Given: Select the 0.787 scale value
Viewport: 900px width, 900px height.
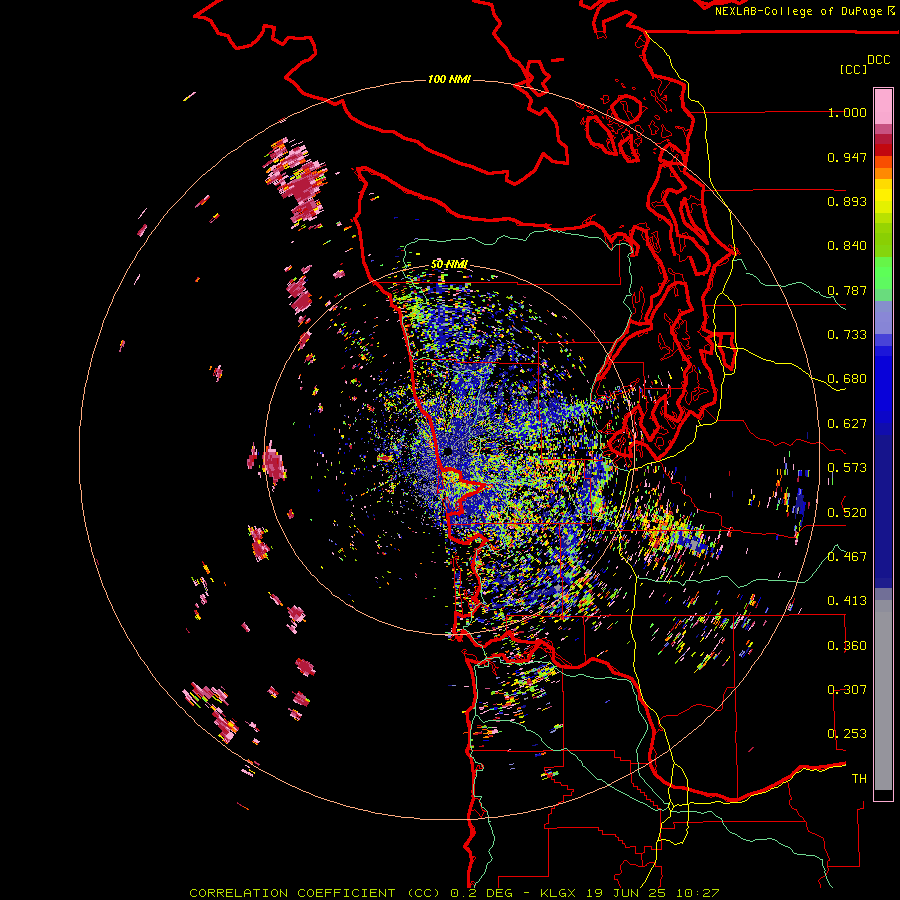Looking at the screenshot, I should (x=847, y=290).
